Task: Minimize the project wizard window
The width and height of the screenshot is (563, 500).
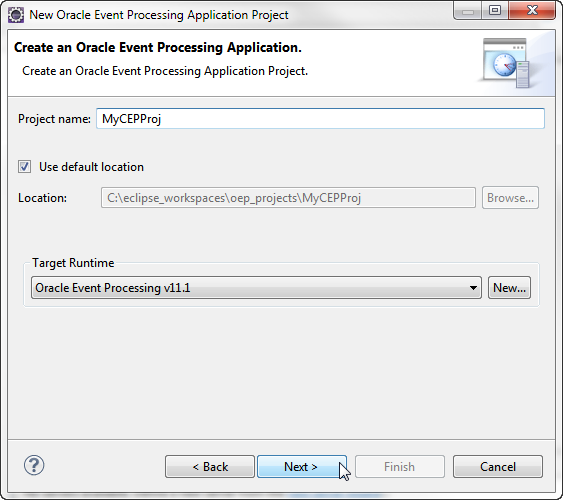Action: pyautogui.click(x=467, y=11)
